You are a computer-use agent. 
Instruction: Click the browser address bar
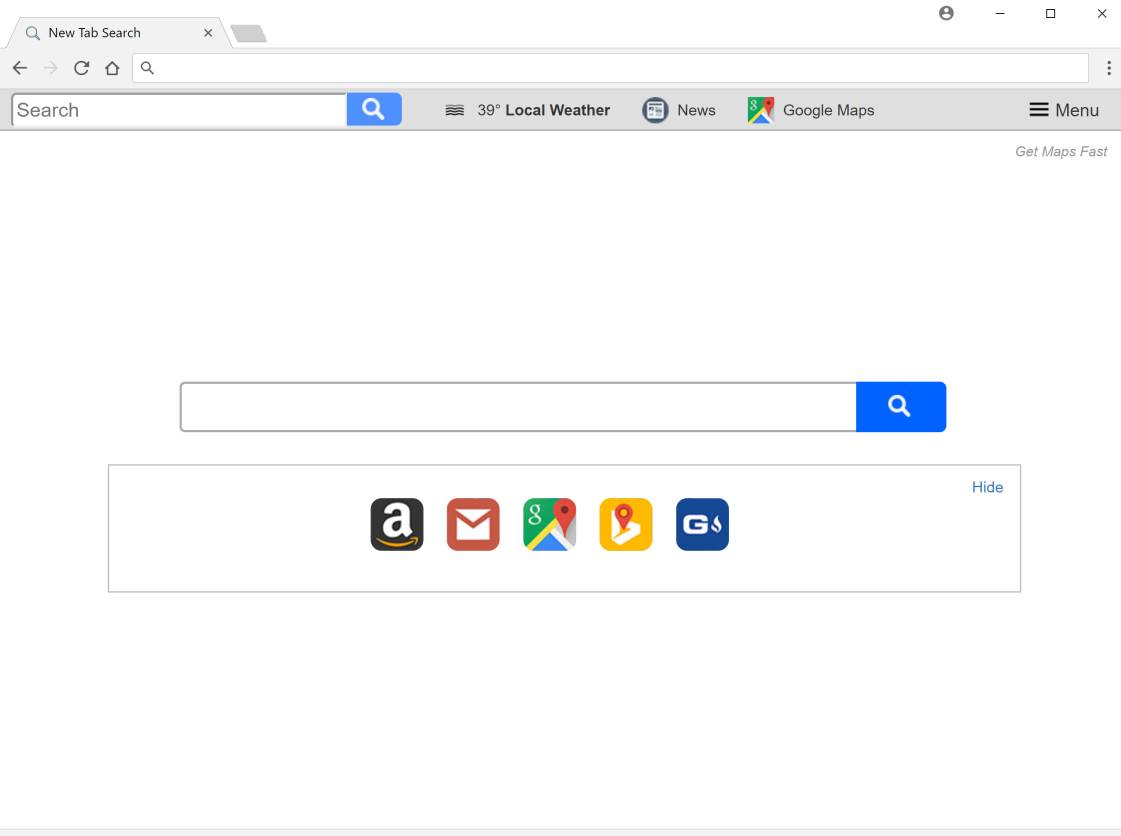point(611,68)
